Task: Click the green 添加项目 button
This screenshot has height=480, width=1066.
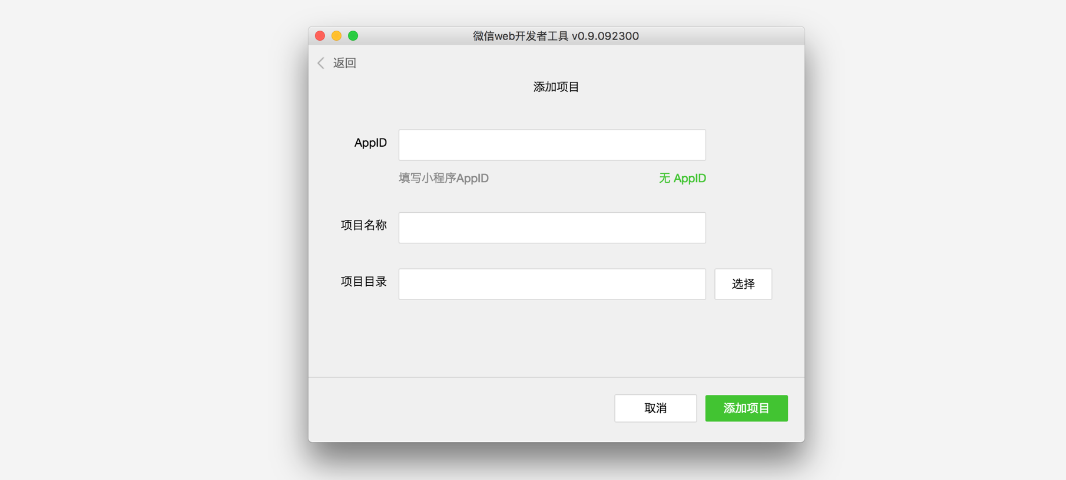Action: (746, 408)
